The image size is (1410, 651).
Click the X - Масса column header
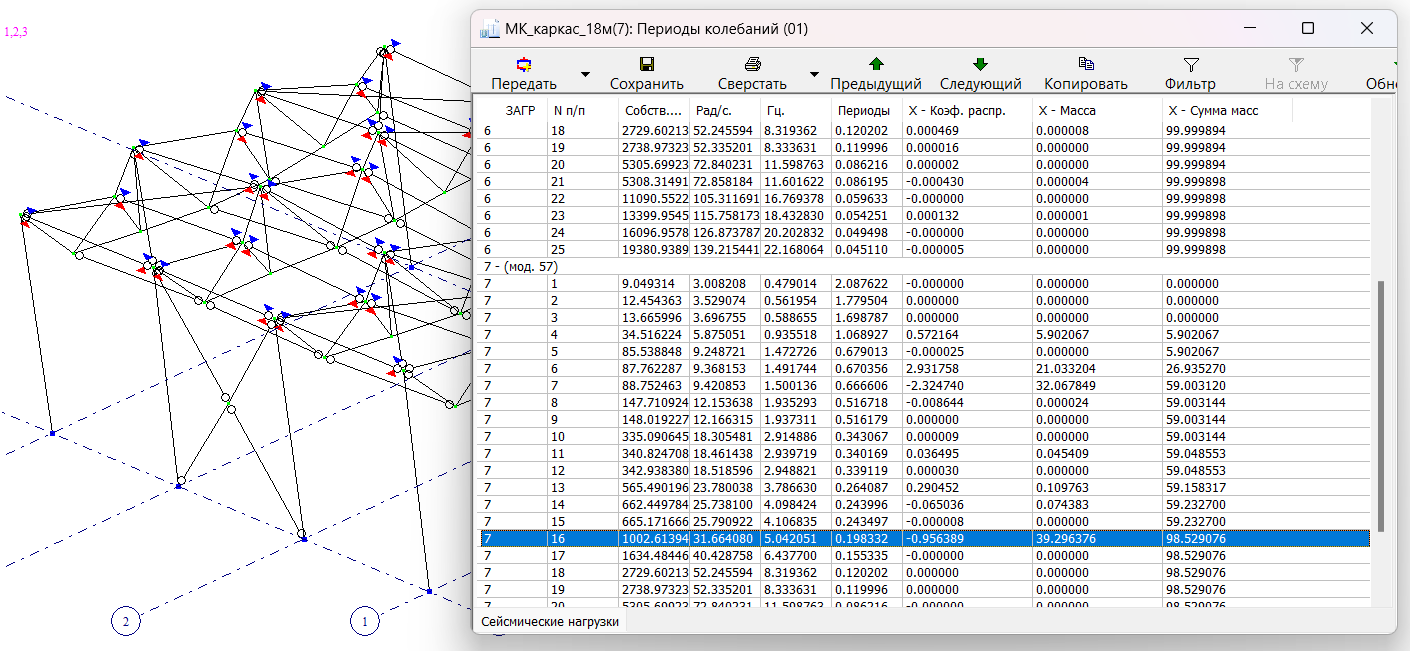[1068, 111]
